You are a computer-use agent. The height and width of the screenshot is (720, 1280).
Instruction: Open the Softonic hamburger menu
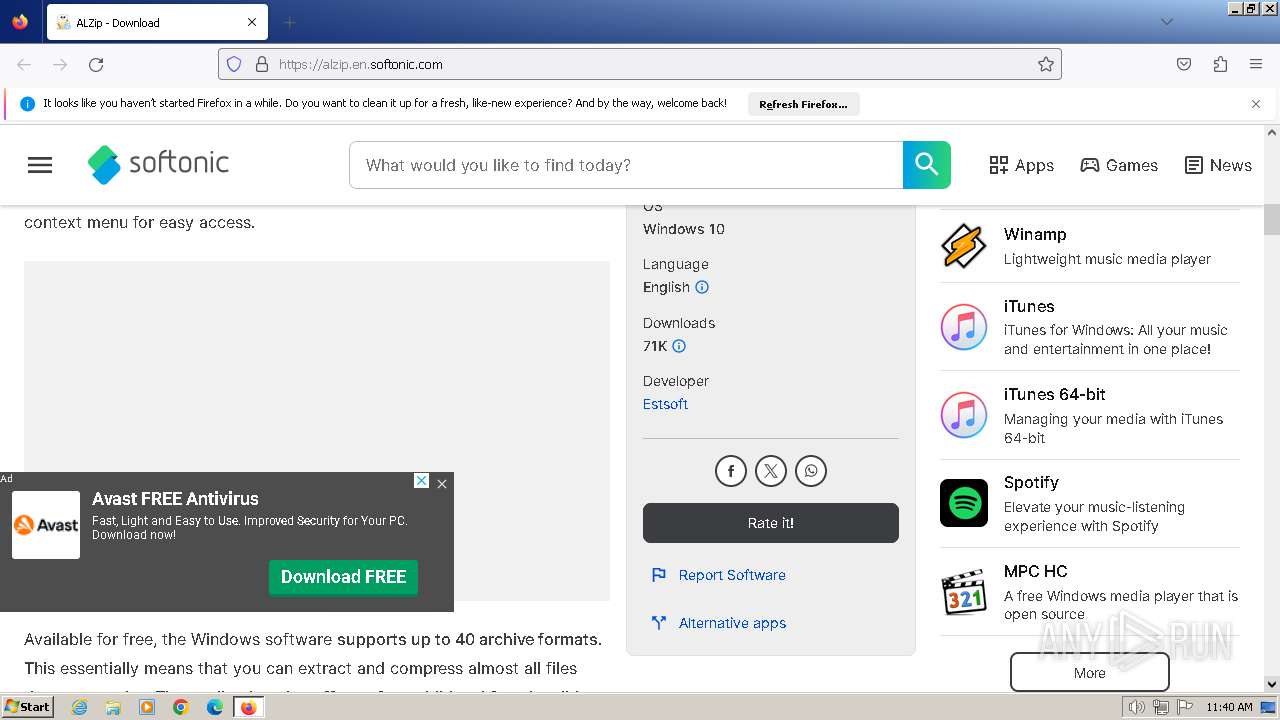40,165
